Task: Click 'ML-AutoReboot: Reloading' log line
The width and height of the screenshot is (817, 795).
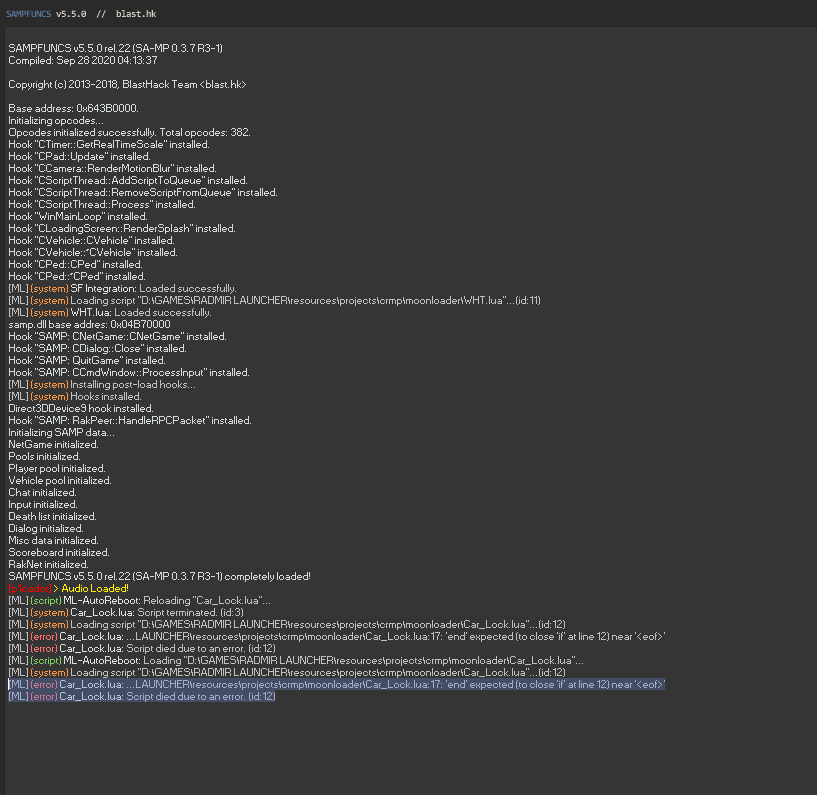Action: [139, 600]
